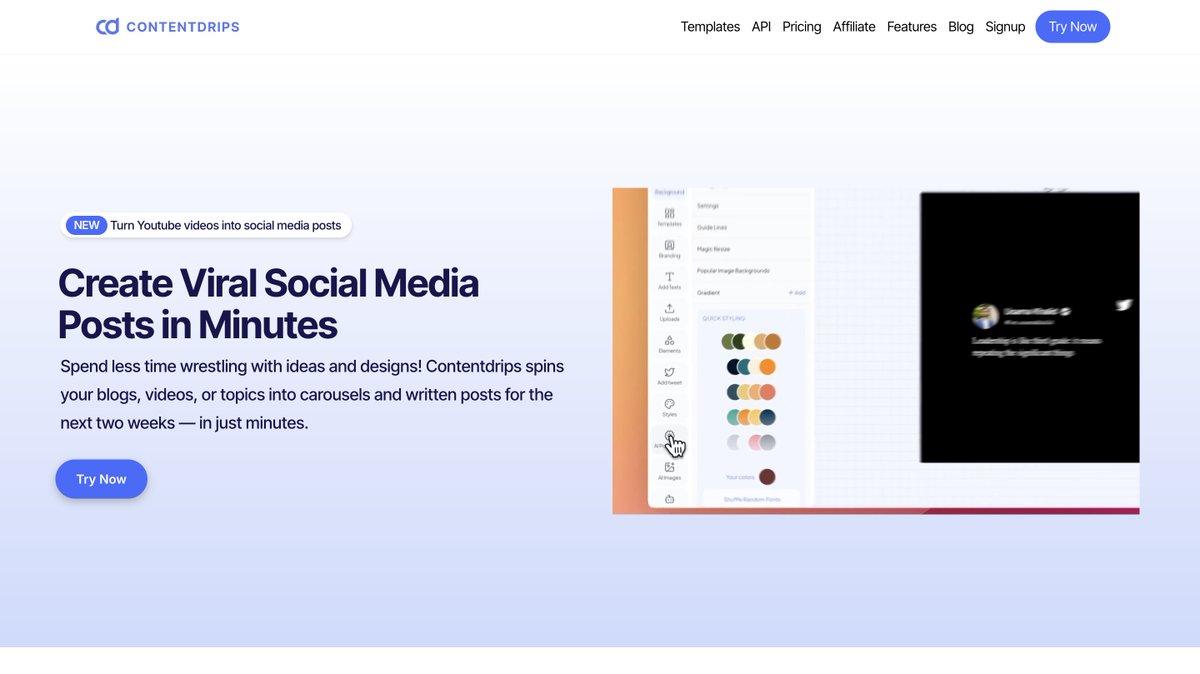Click the Shuffle Random Fonts button
Viewport: 1200px width, 674px height.
coord(752,499)
